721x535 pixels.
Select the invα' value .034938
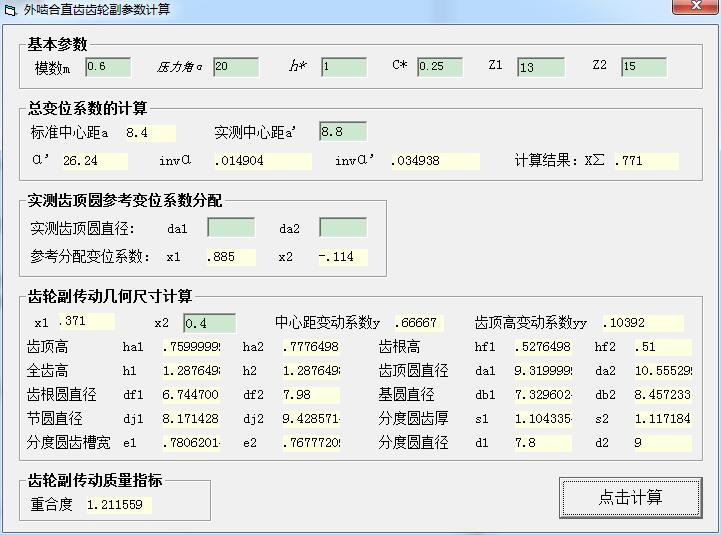pos(435,161)
